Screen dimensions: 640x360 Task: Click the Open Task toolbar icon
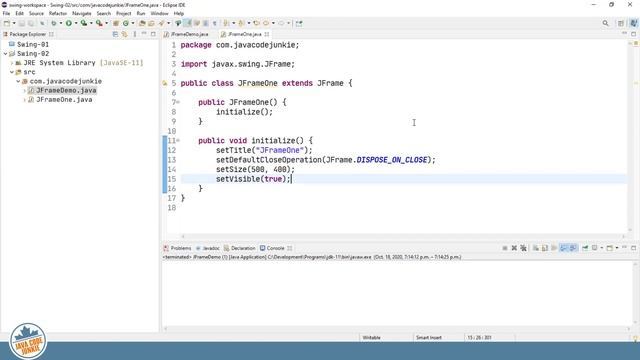coord(151,23)
